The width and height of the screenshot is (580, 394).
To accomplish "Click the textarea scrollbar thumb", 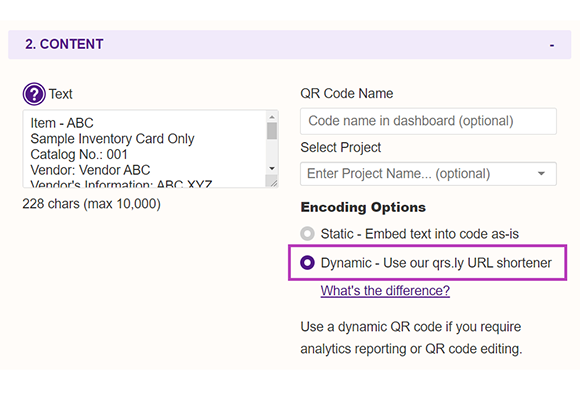I will [x=272, y=131].
